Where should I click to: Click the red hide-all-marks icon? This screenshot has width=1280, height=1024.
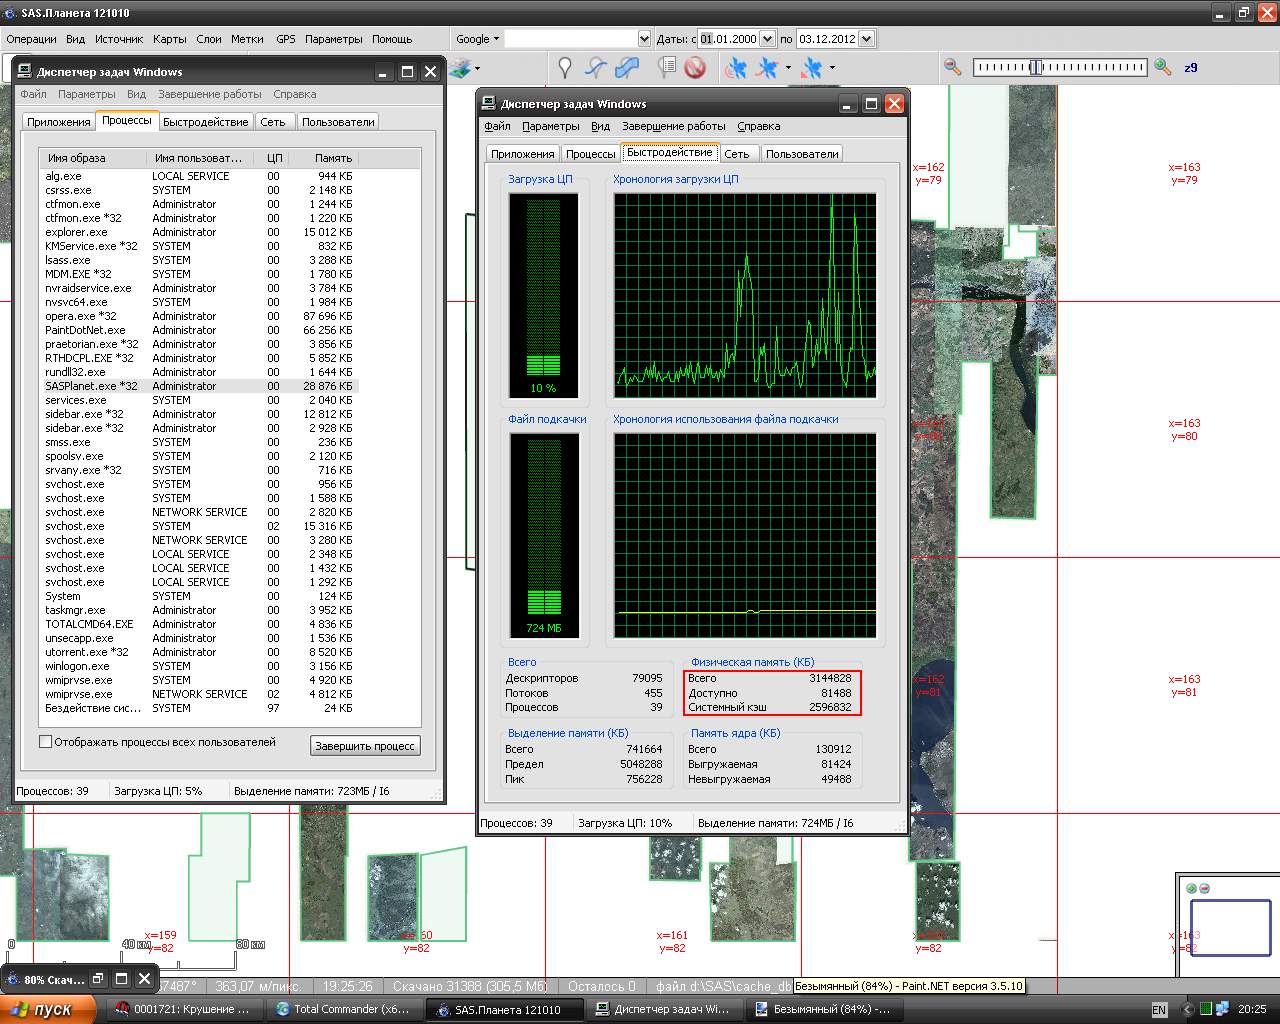click(x=695, y=68)
